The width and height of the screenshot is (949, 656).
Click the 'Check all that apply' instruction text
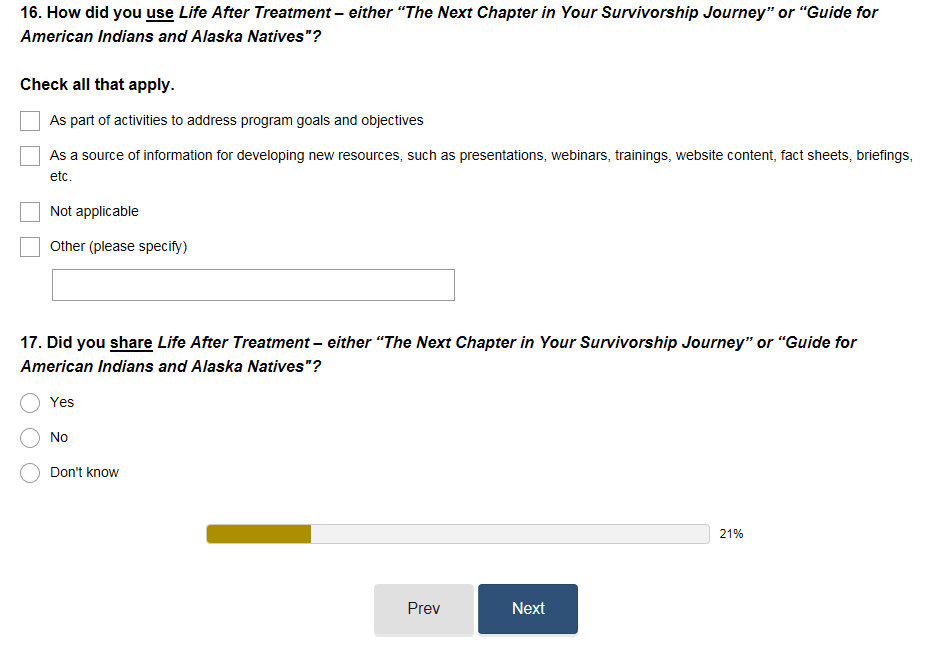[x=97, y=85]
